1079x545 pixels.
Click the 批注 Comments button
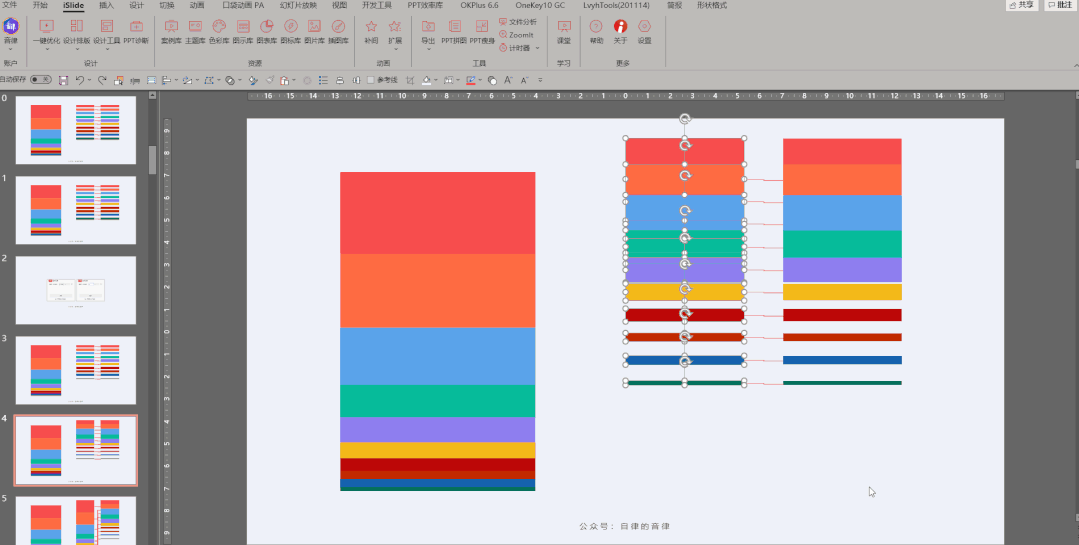click(x=1060, y=5)
